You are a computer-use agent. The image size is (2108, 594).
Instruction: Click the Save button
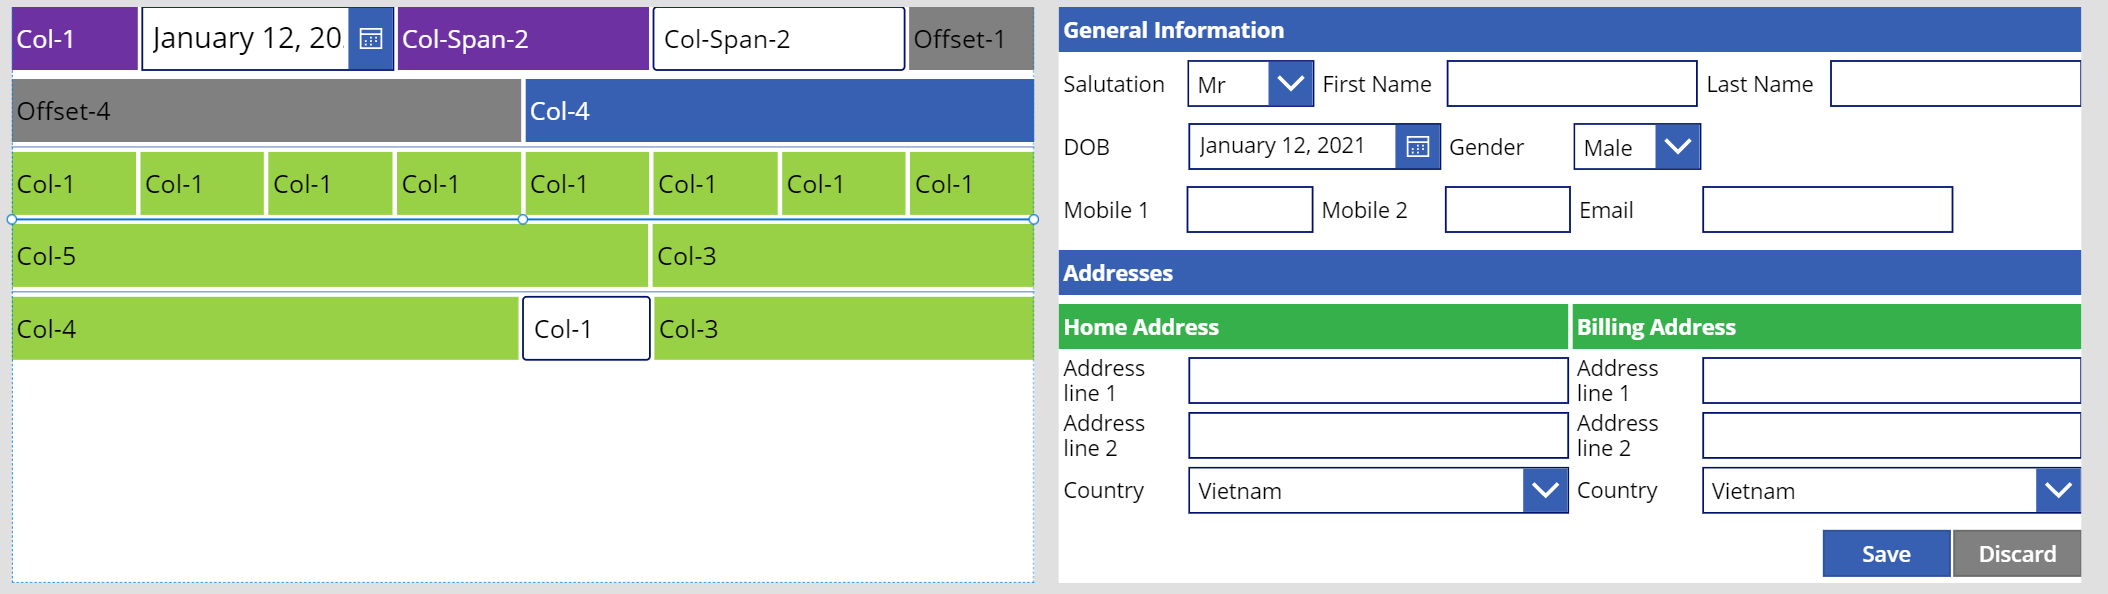(x=1885, y=554)
